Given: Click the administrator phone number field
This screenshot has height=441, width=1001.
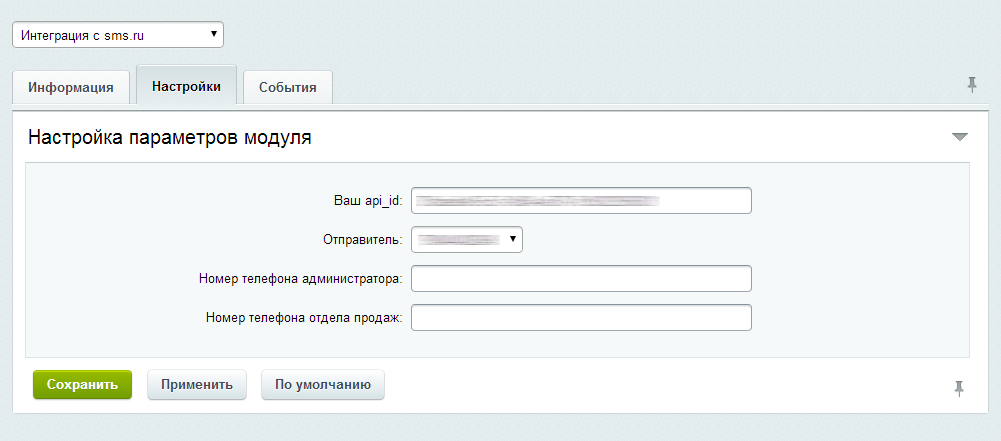Looking at the screenshot, I should 581,278.
